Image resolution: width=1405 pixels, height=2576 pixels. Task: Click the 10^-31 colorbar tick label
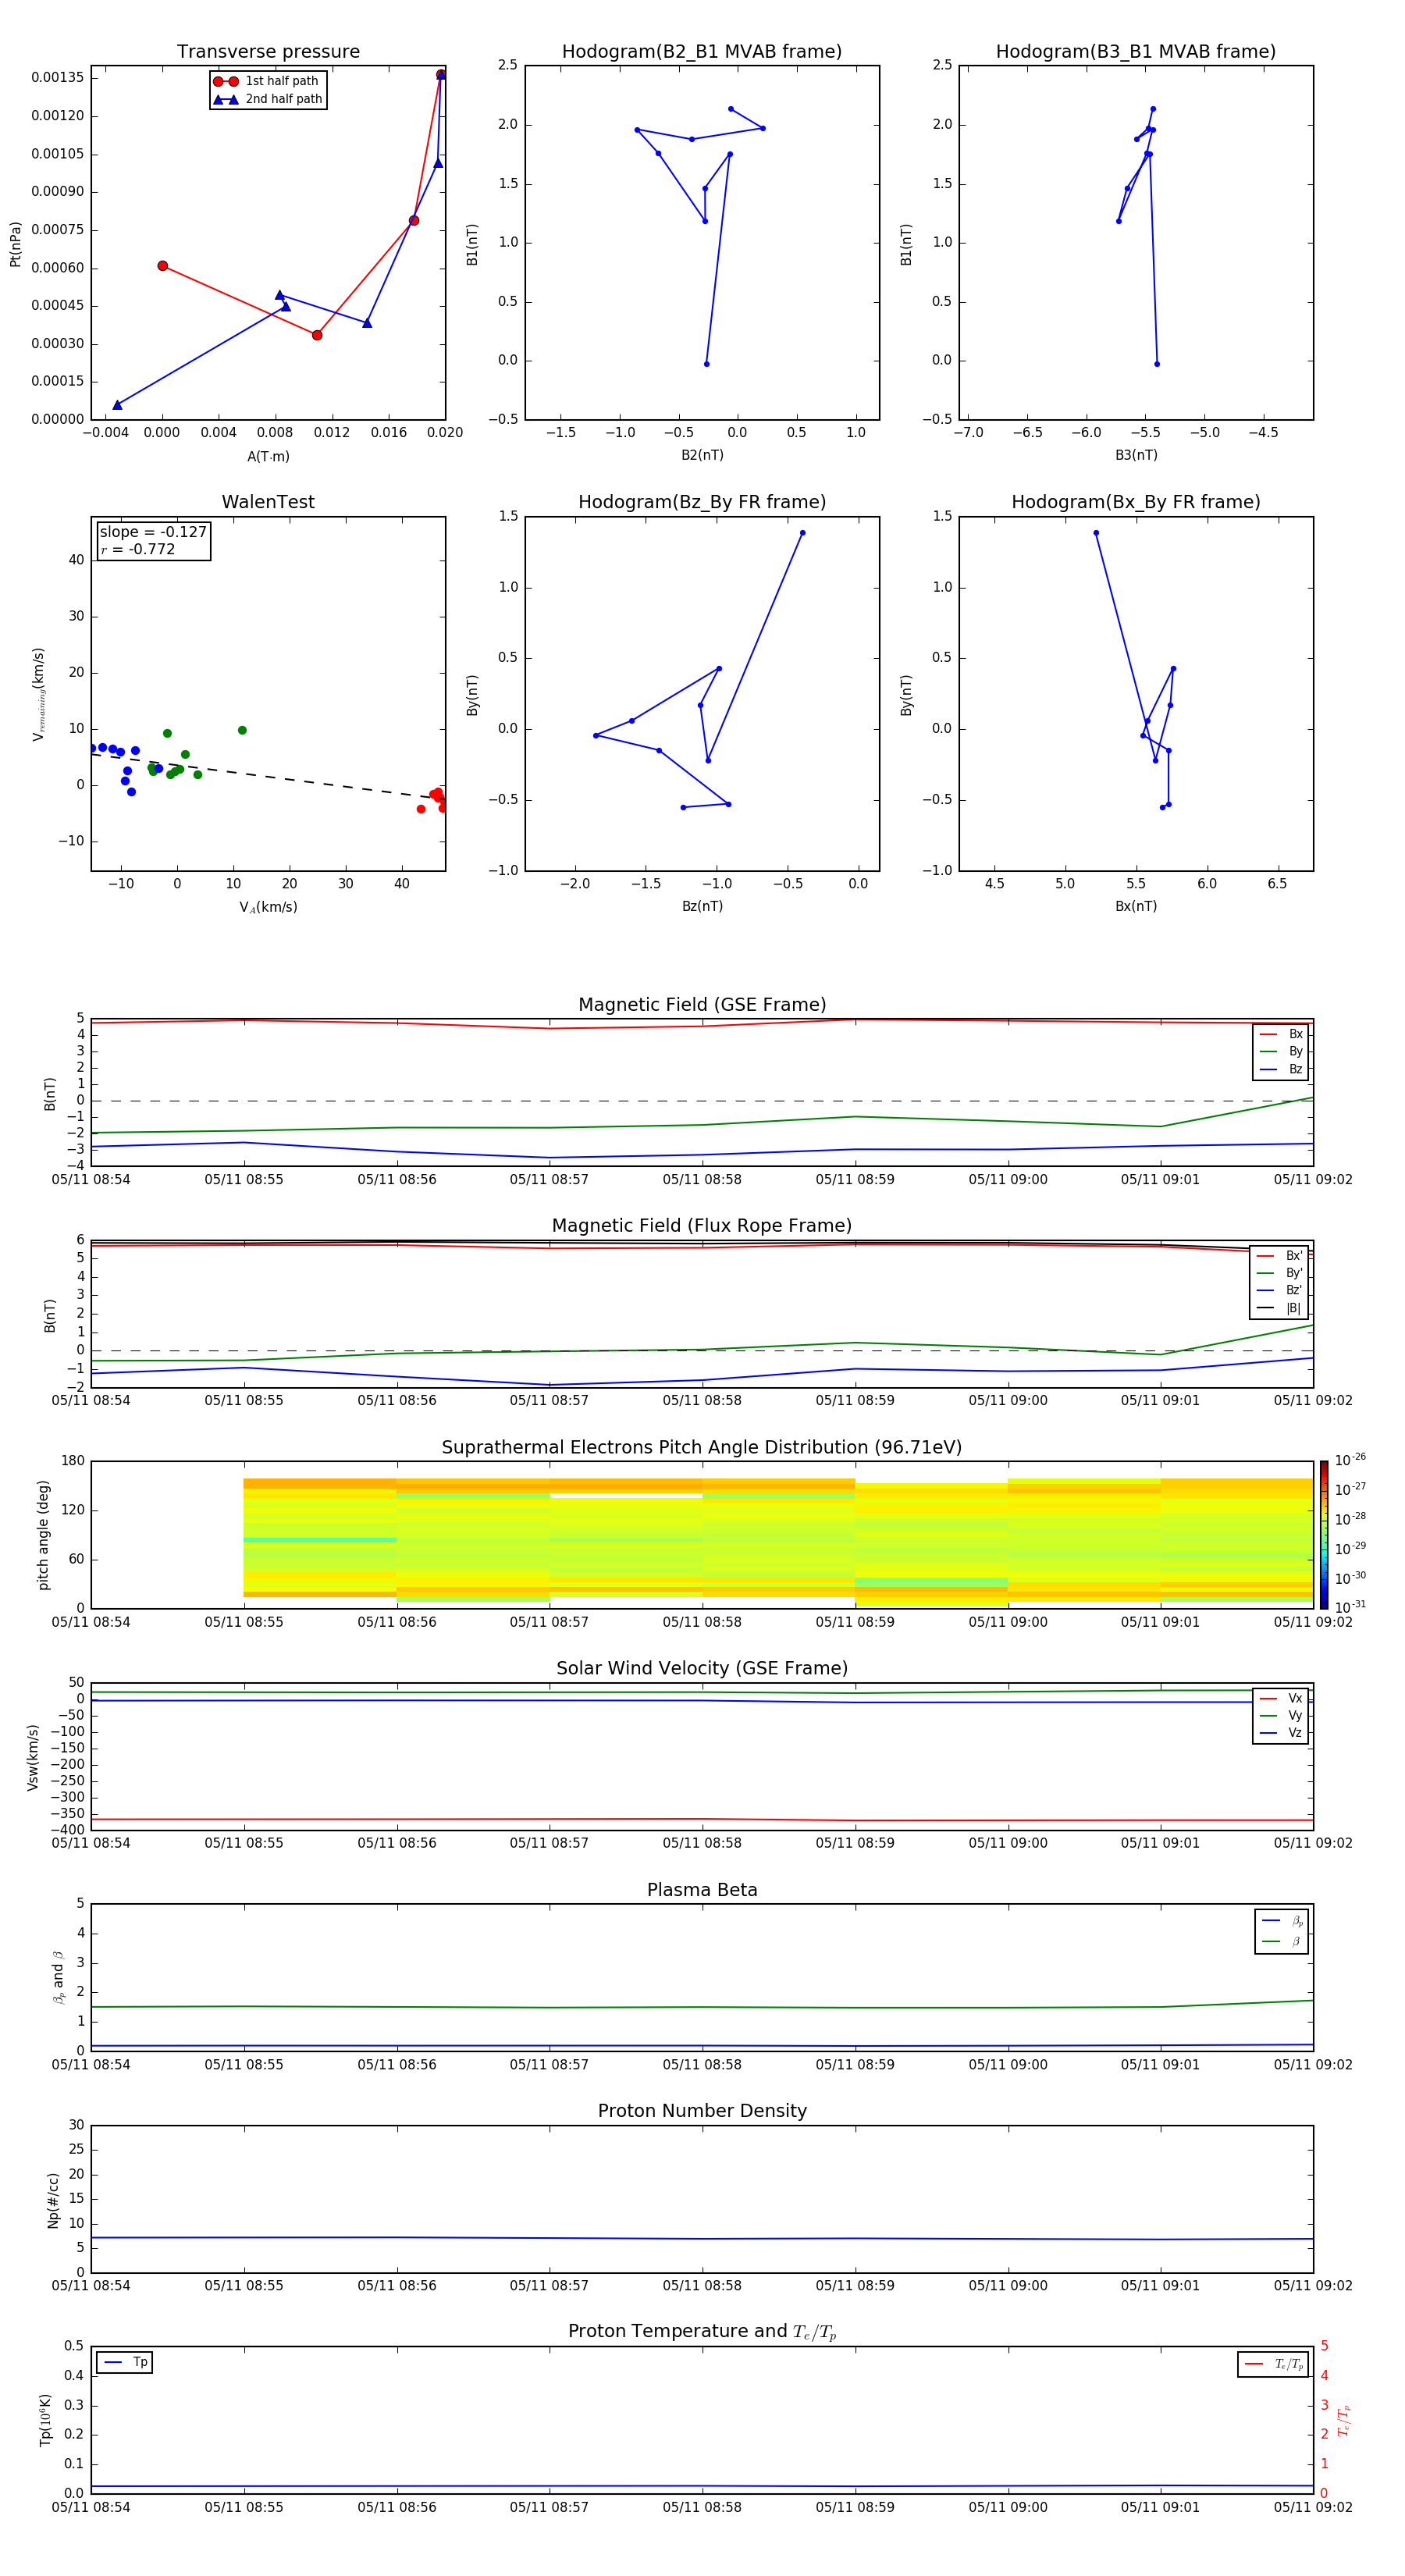pos(1349,1607)
